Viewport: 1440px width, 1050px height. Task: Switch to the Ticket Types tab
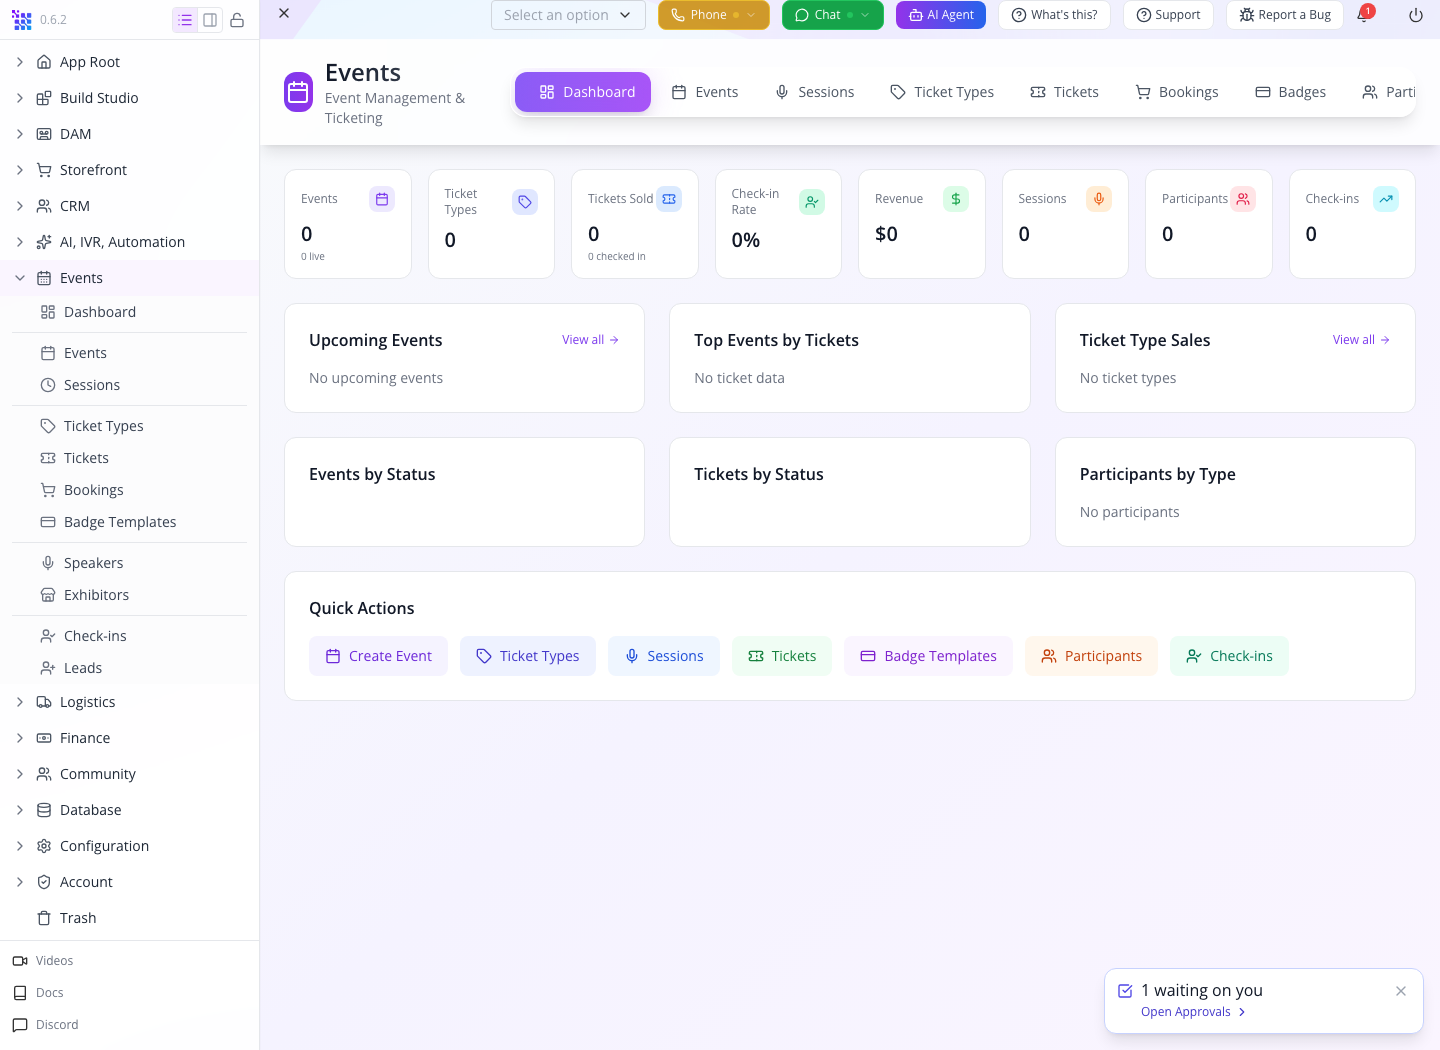[942, 92]
